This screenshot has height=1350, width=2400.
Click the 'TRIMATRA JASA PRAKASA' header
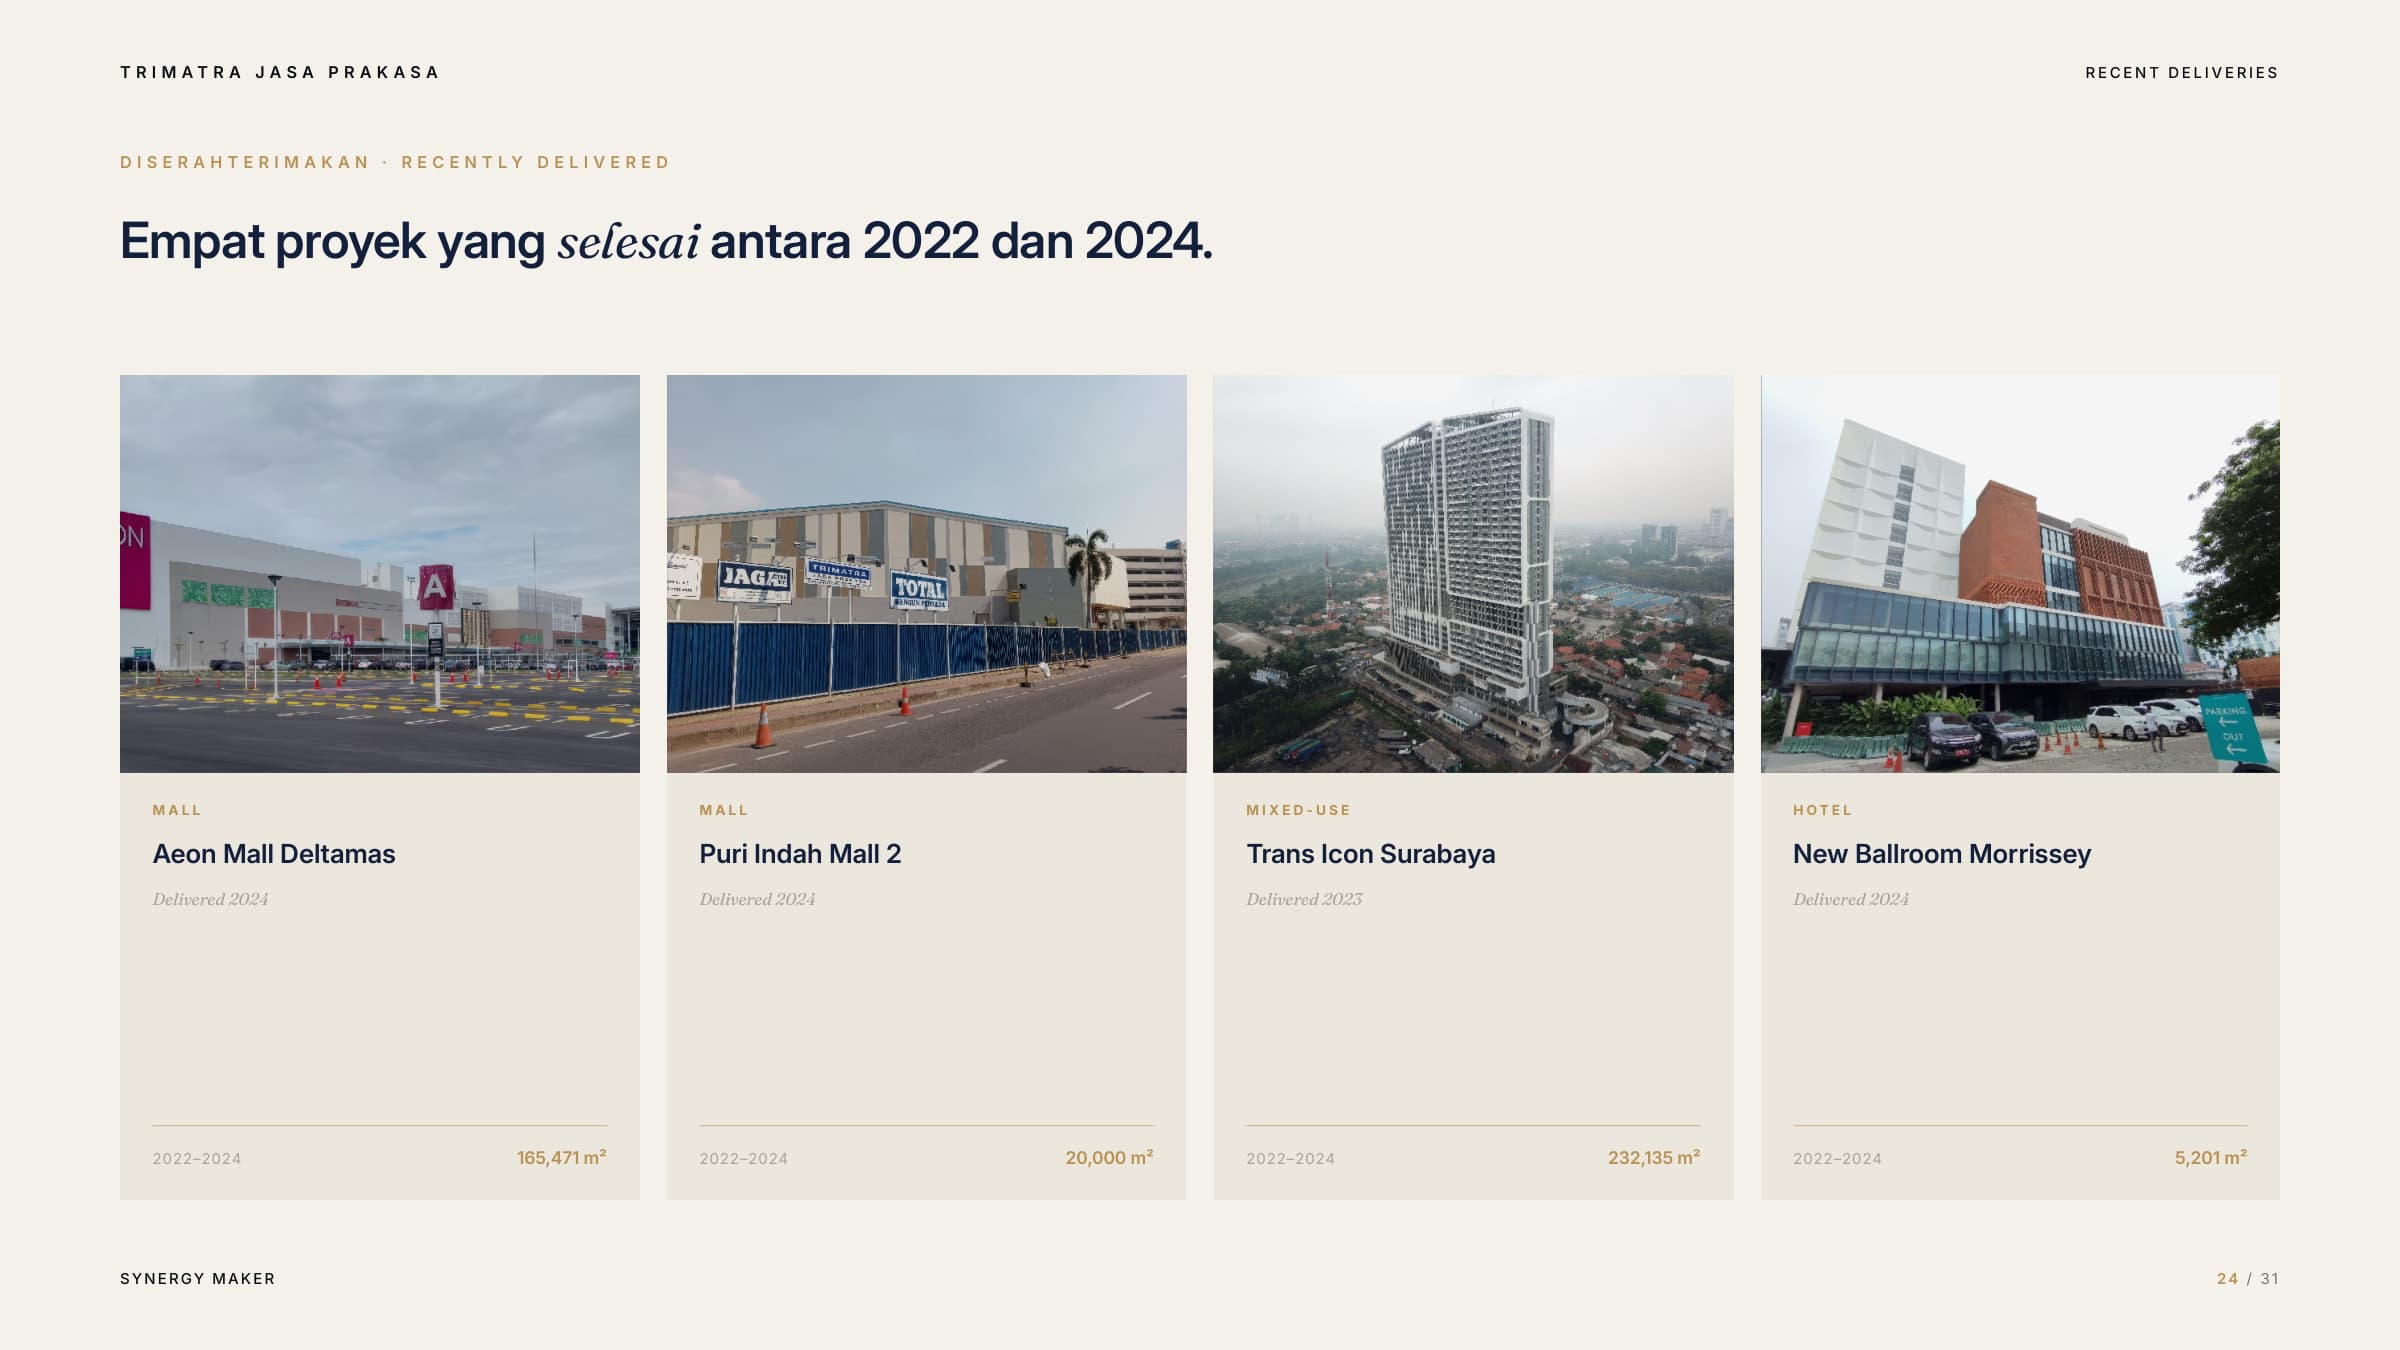280,72
